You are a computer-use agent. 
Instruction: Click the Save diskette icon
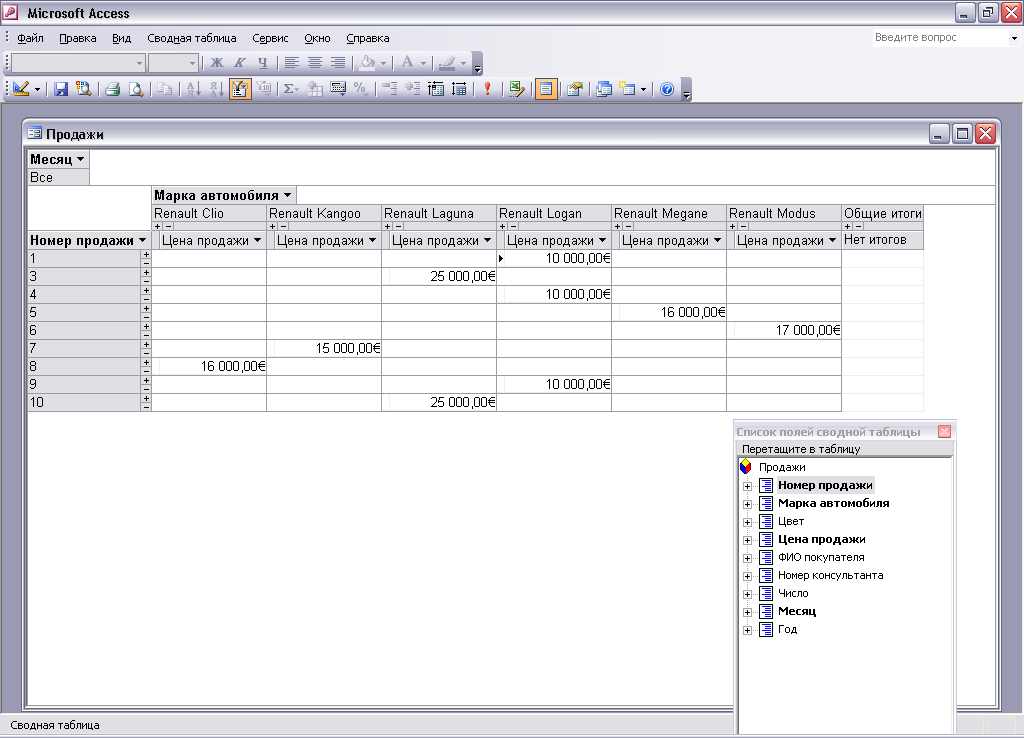coord(61,89)
